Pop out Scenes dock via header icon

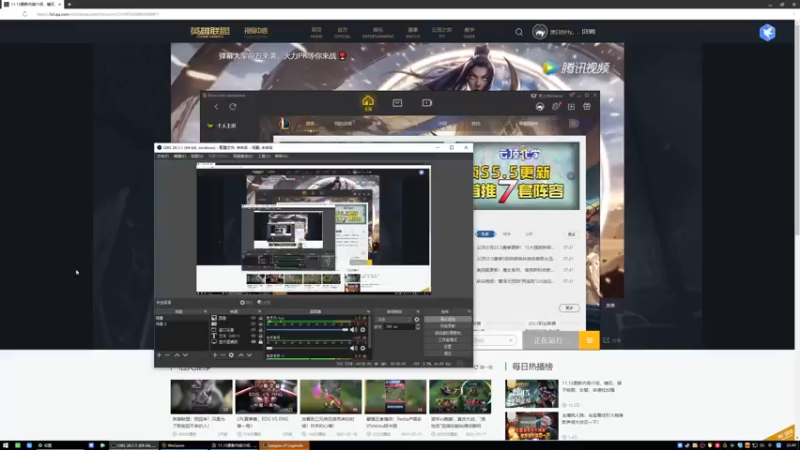click(205, 311)
